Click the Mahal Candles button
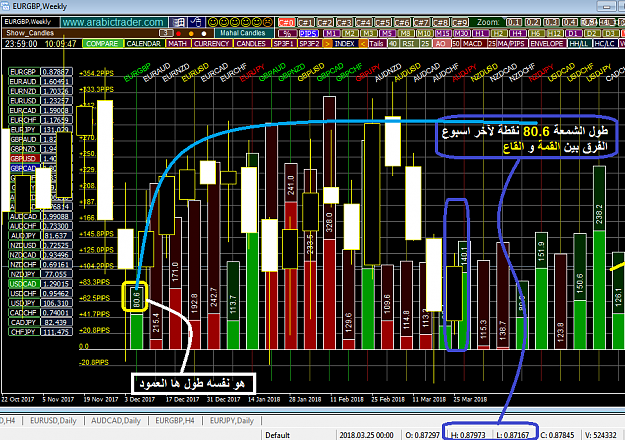The image size is (625, 440). click(243, 33)
